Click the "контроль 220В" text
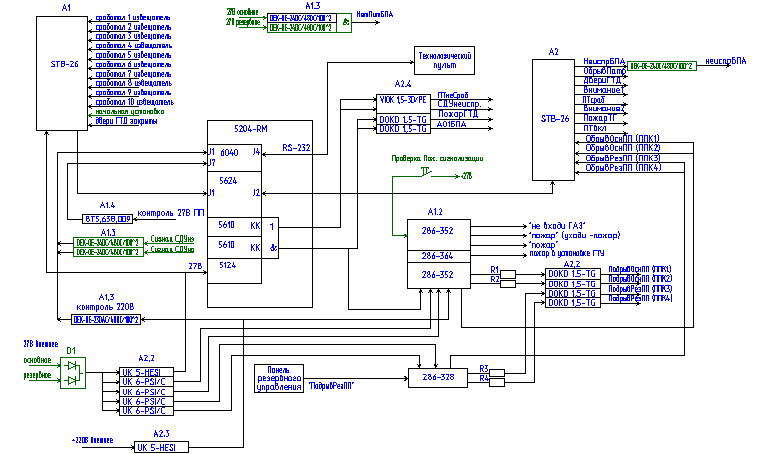This screenshot has width=769, height=454. click(105, 307)
